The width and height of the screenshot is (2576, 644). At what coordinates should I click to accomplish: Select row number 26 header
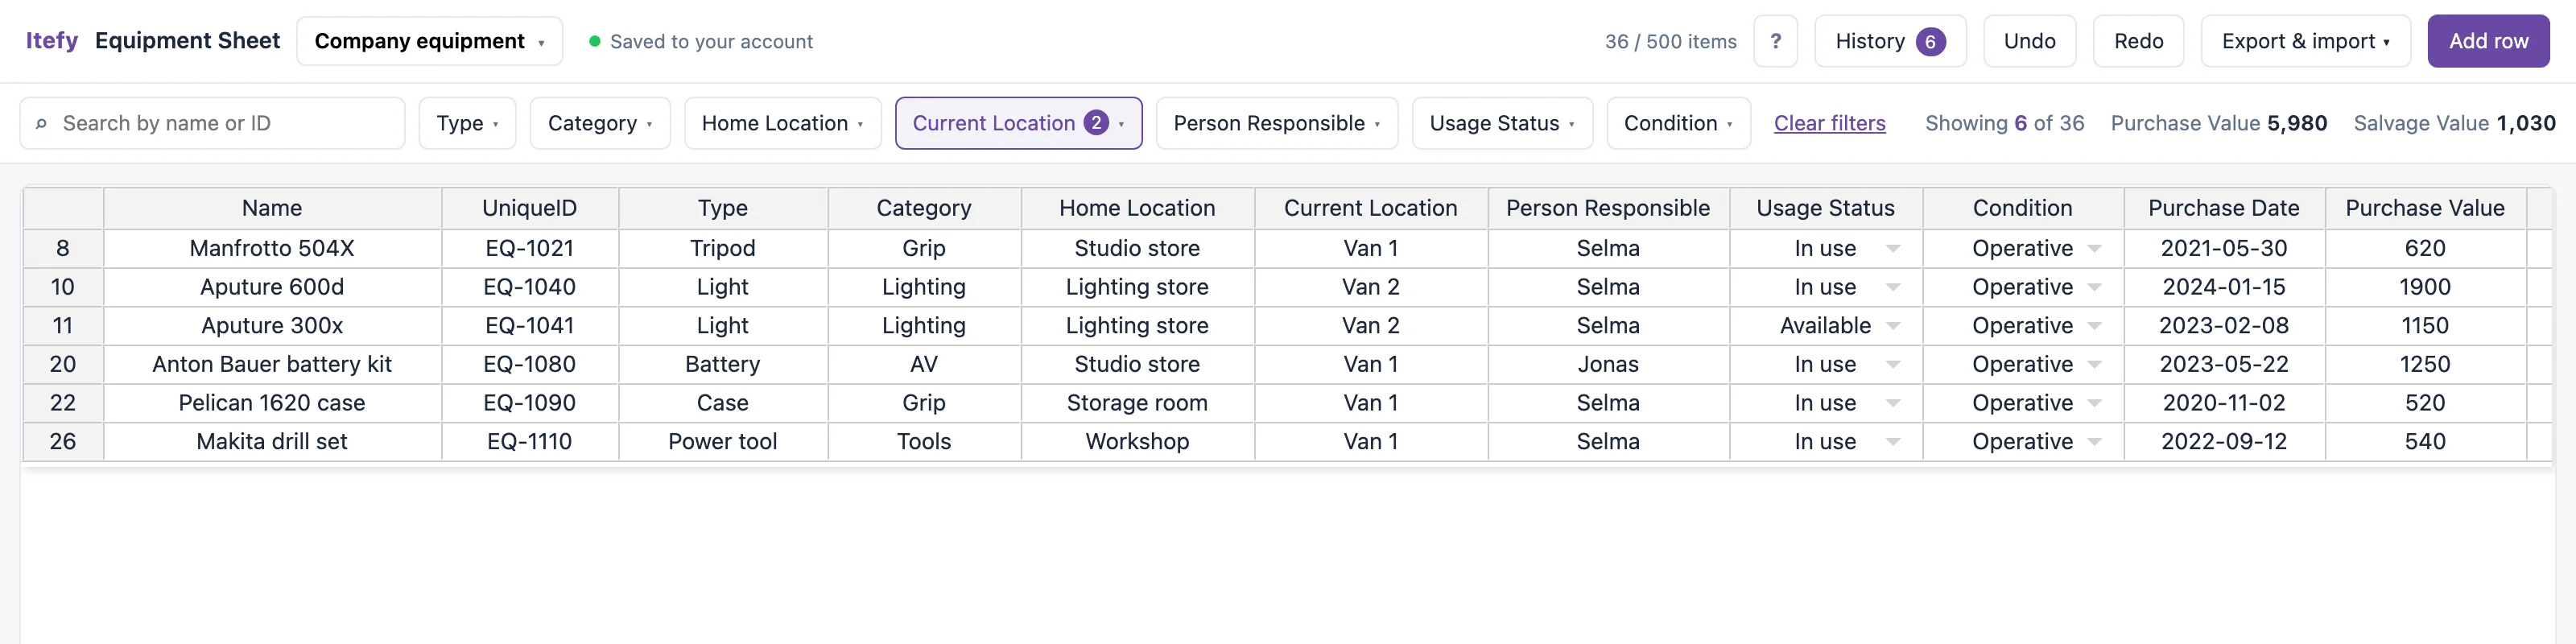coord(63,441)
